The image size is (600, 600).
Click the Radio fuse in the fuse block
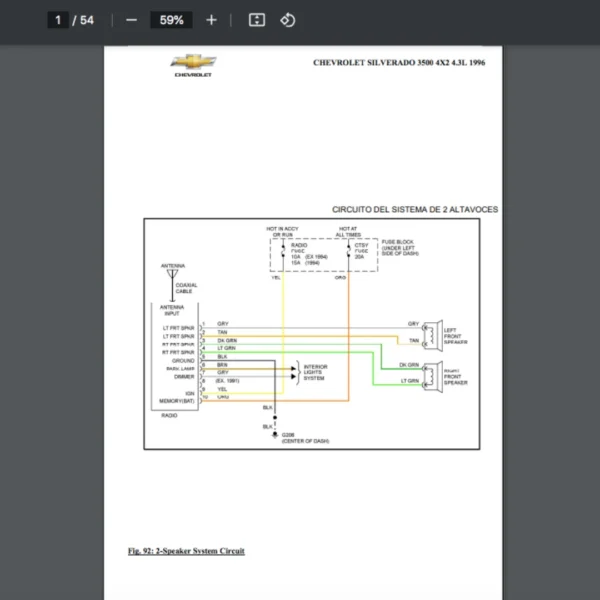pos(298,251)
